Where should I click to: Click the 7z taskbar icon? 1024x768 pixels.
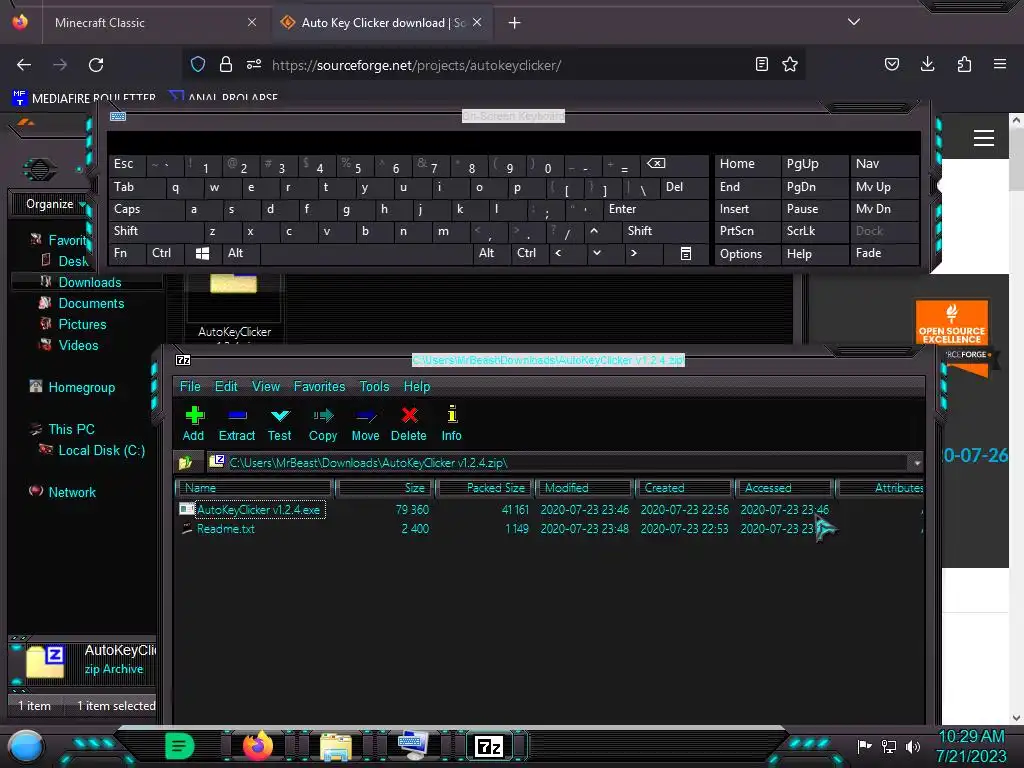tap(489, 746)
